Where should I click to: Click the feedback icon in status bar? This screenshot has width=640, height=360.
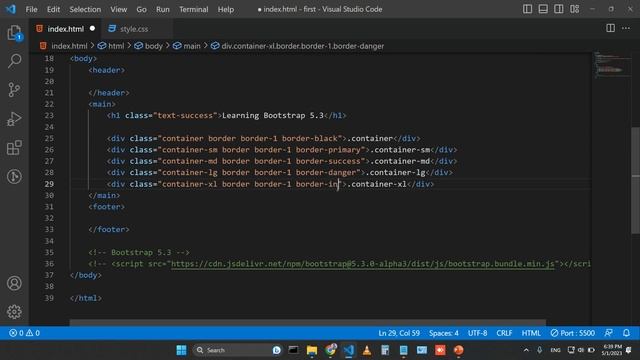pyautogui.click(x=608, y=333)
